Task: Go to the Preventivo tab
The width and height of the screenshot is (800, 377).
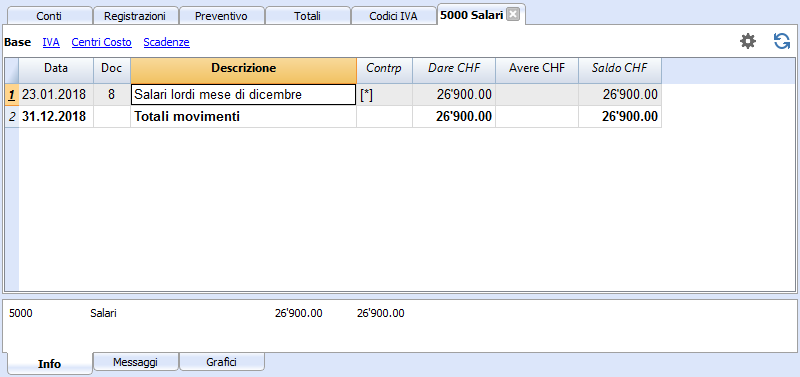Action: pyautogui.click(x=221, y=16)
